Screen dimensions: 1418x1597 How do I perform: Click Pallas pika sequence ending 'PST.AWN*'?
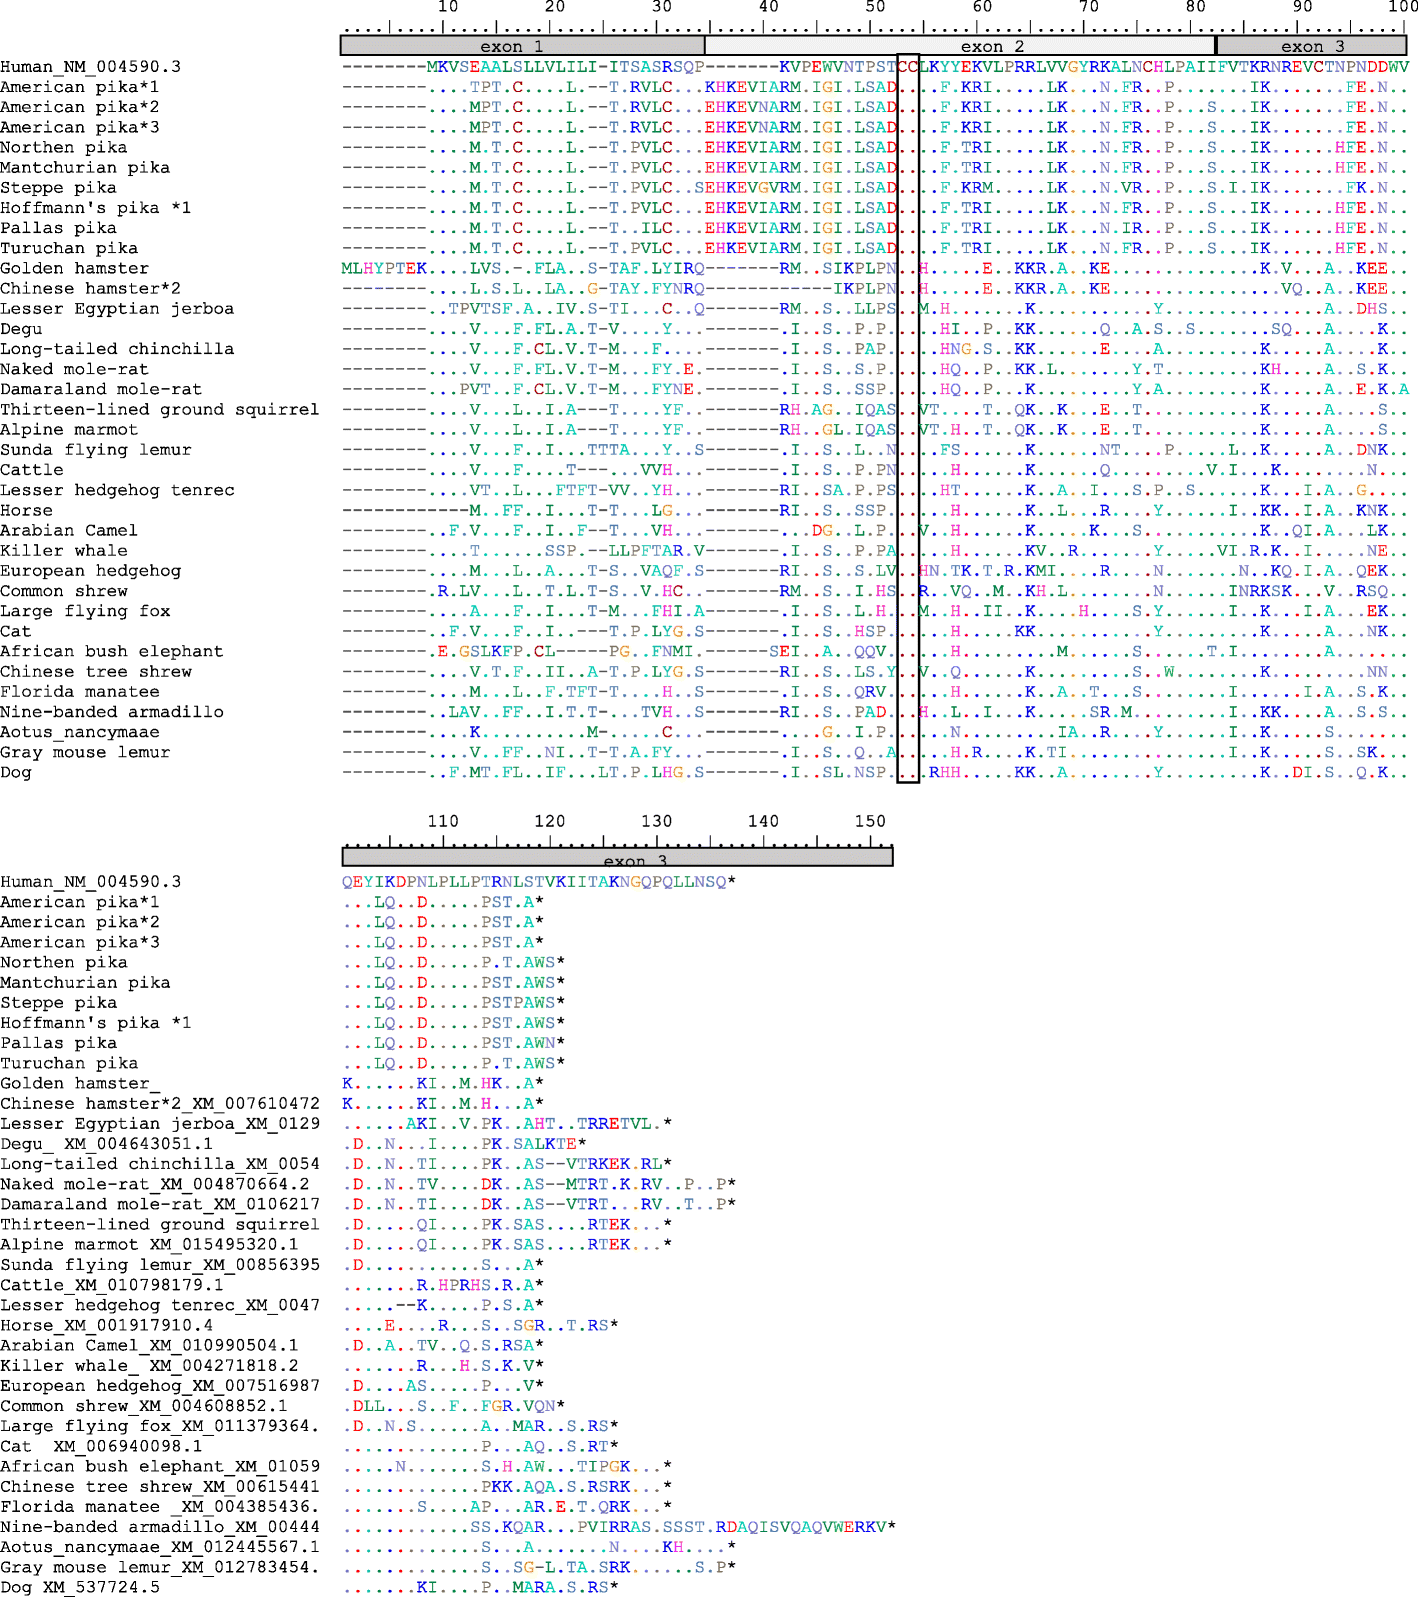coord(454,1043)
